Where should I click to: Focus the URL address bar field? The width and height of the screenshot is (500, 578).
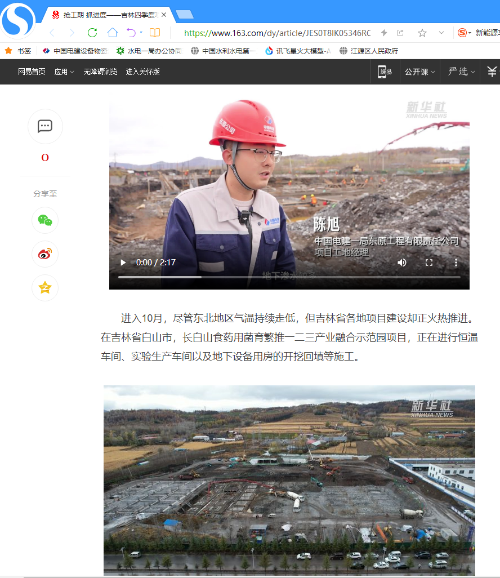pyautogui.click(x=277, y=33)
